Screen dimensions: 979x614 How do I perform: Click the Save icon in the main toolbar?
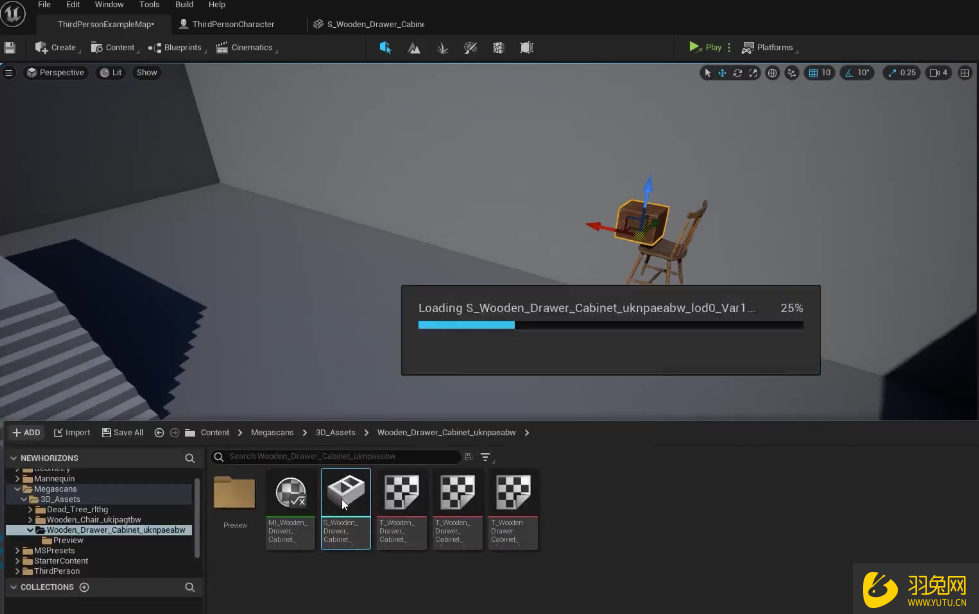coord(10,47)
